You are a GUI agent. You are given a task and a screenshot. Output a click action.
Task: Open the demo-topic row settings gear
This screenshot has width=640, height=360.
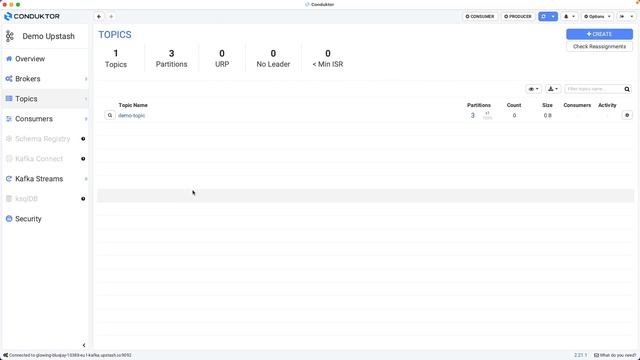click(x=627, y=116)
